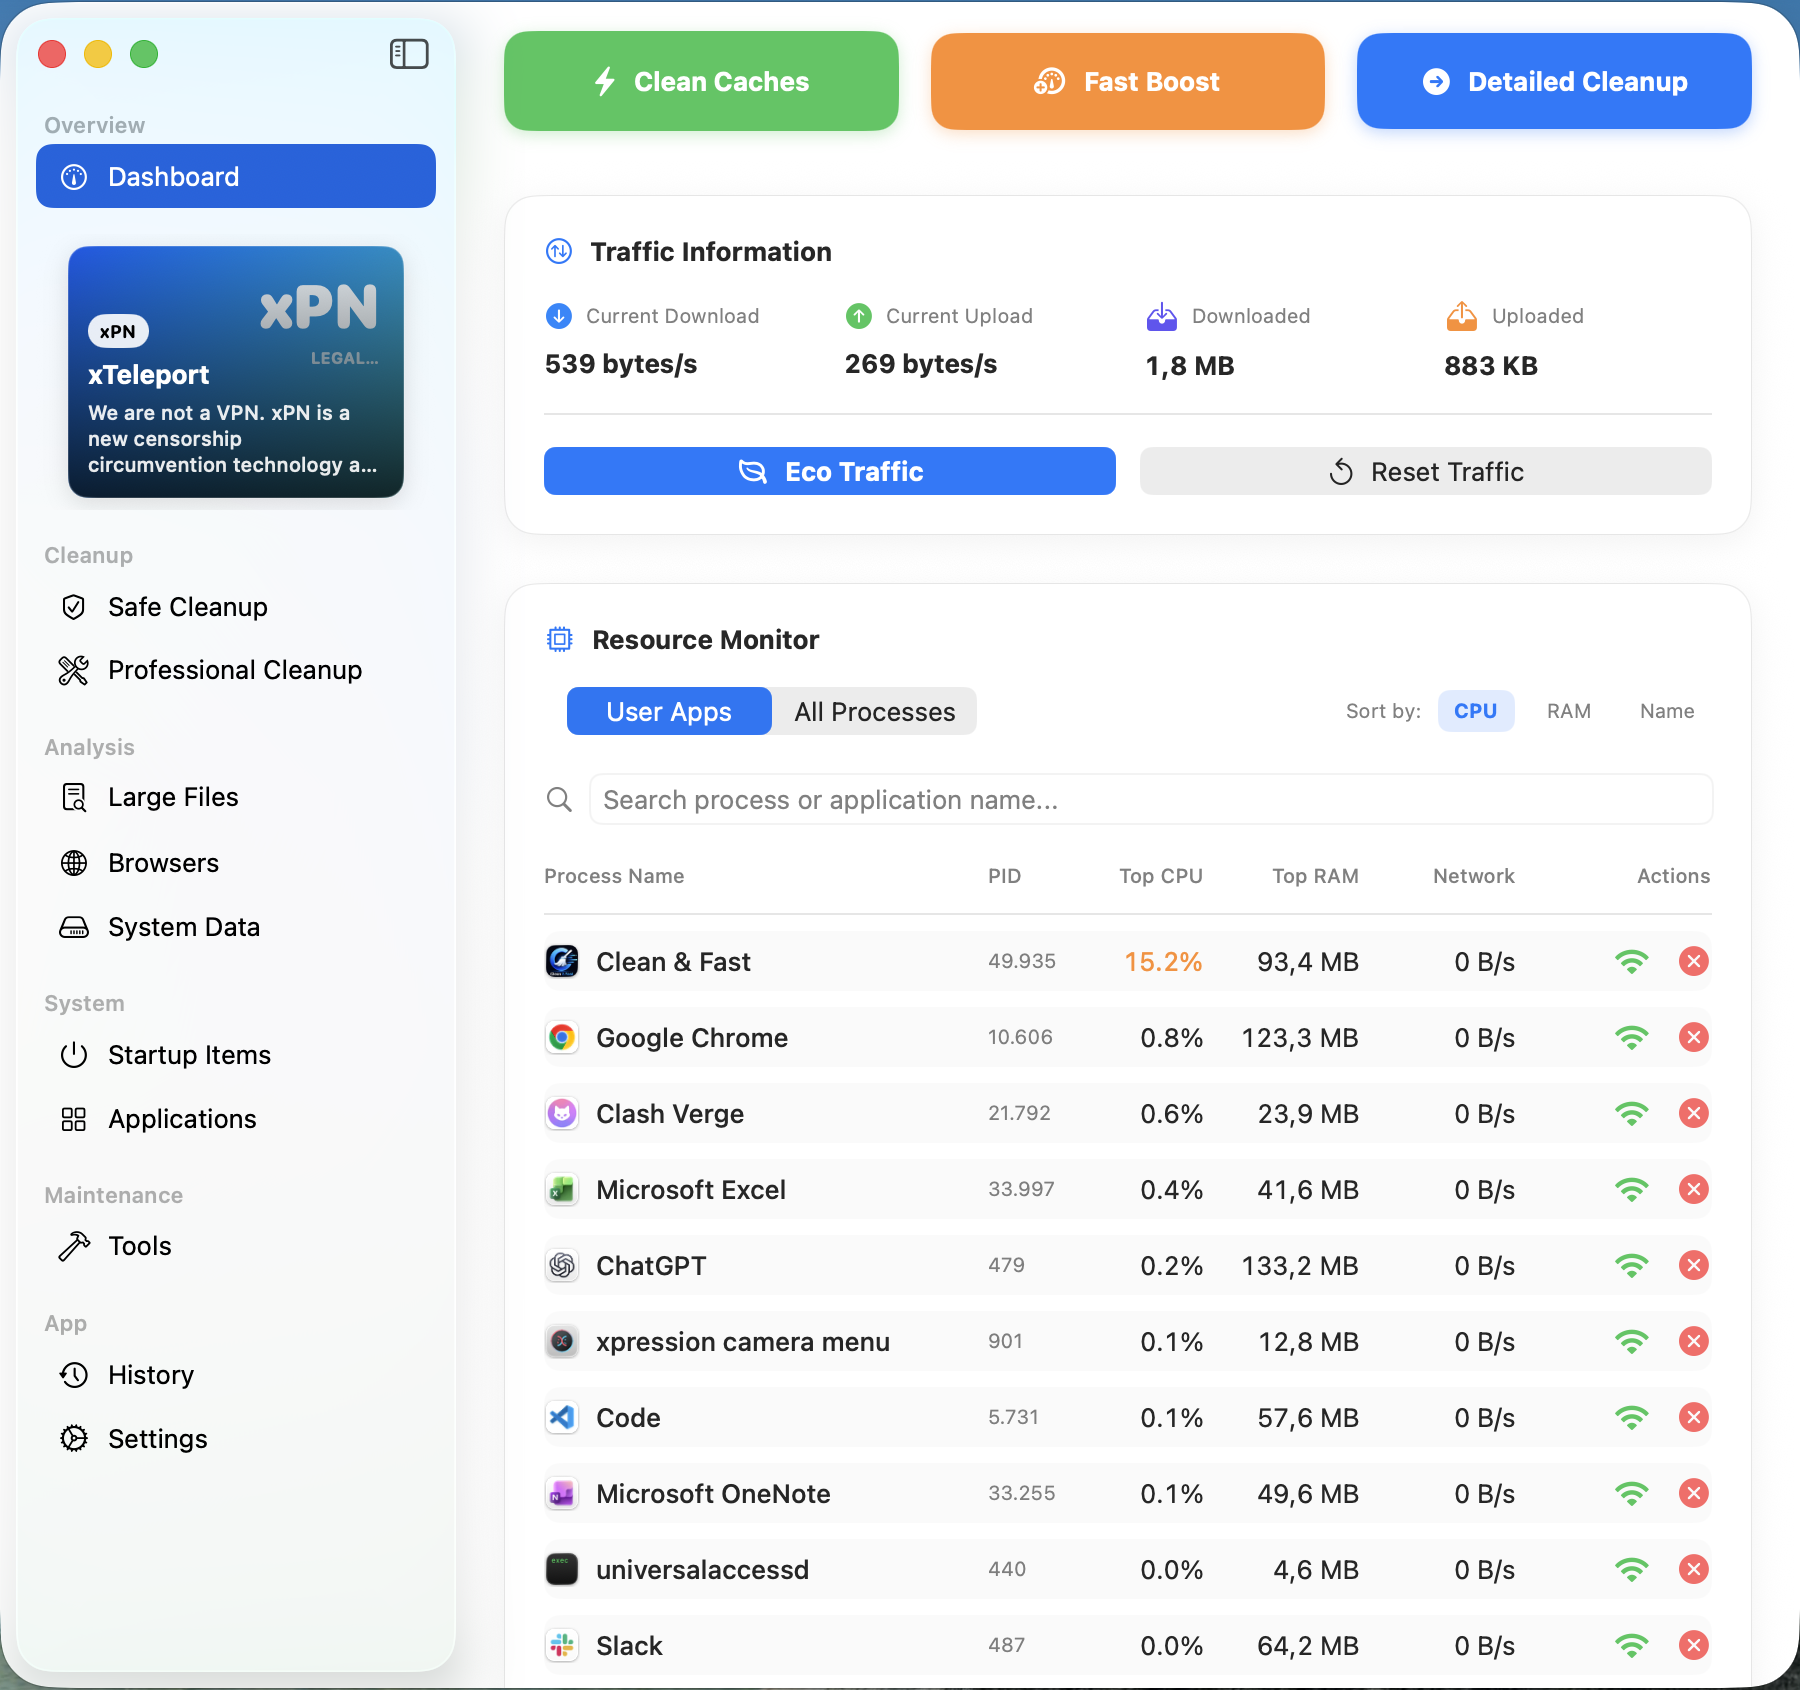This screenshot has width=1800, height=1690.
Task: Toggle network access for Code
Action: click(x=1632, y=1418)
